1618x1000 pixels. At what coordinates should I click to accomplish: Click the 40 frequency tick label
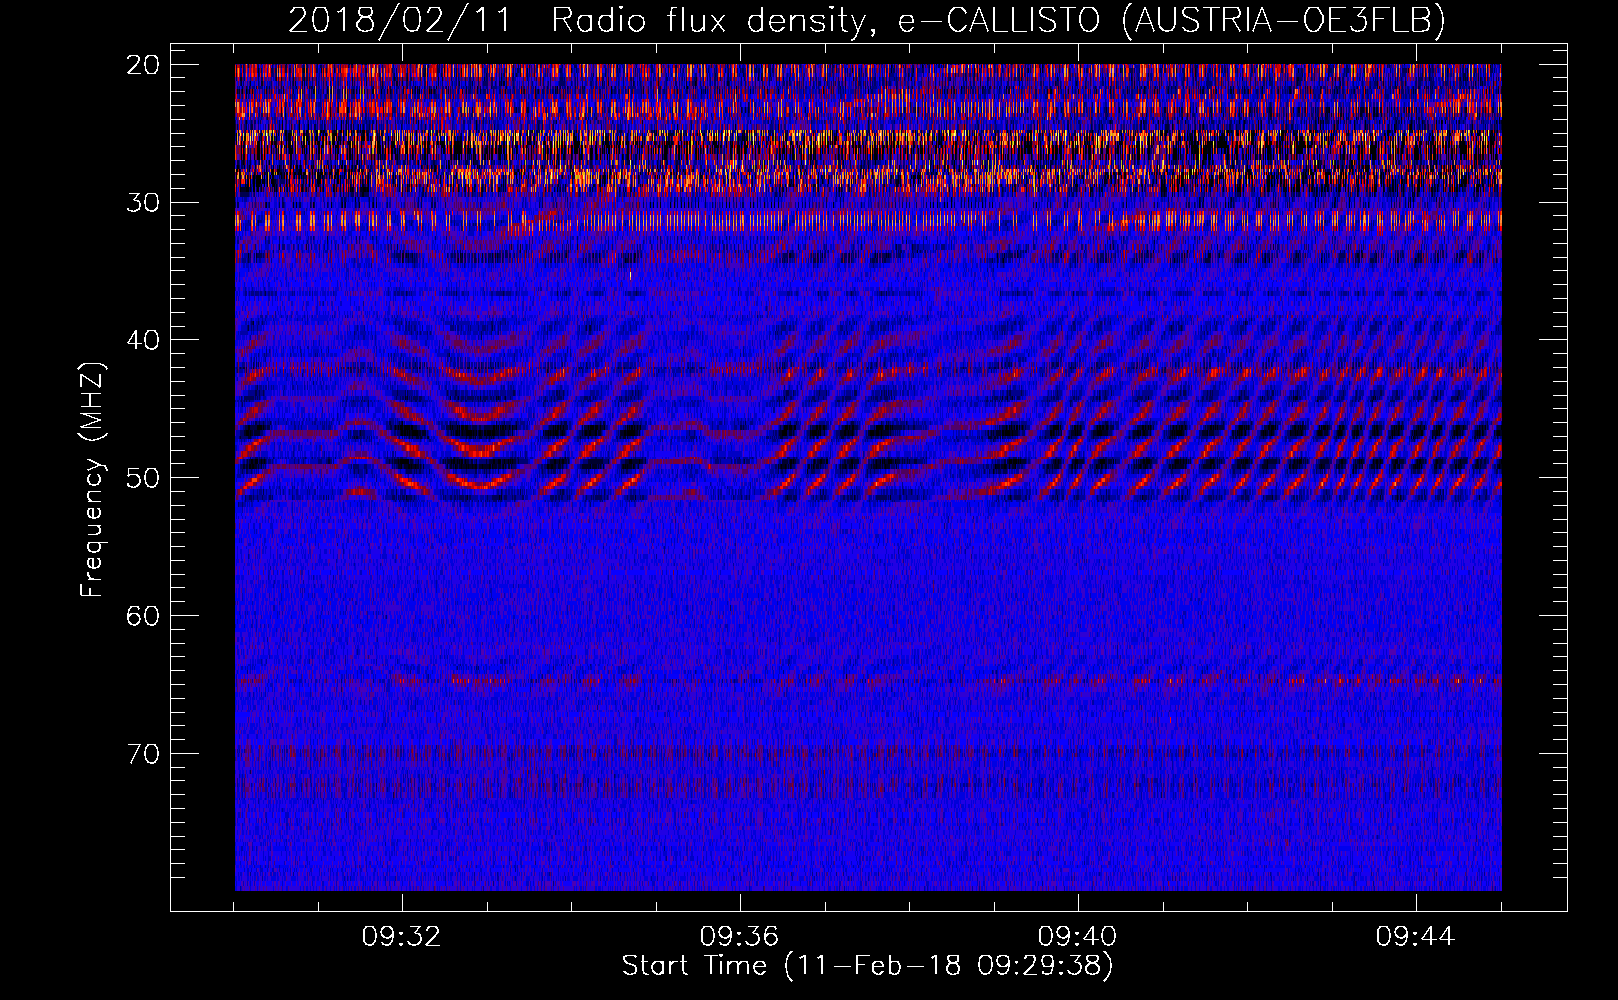click(x=144, y=340)
